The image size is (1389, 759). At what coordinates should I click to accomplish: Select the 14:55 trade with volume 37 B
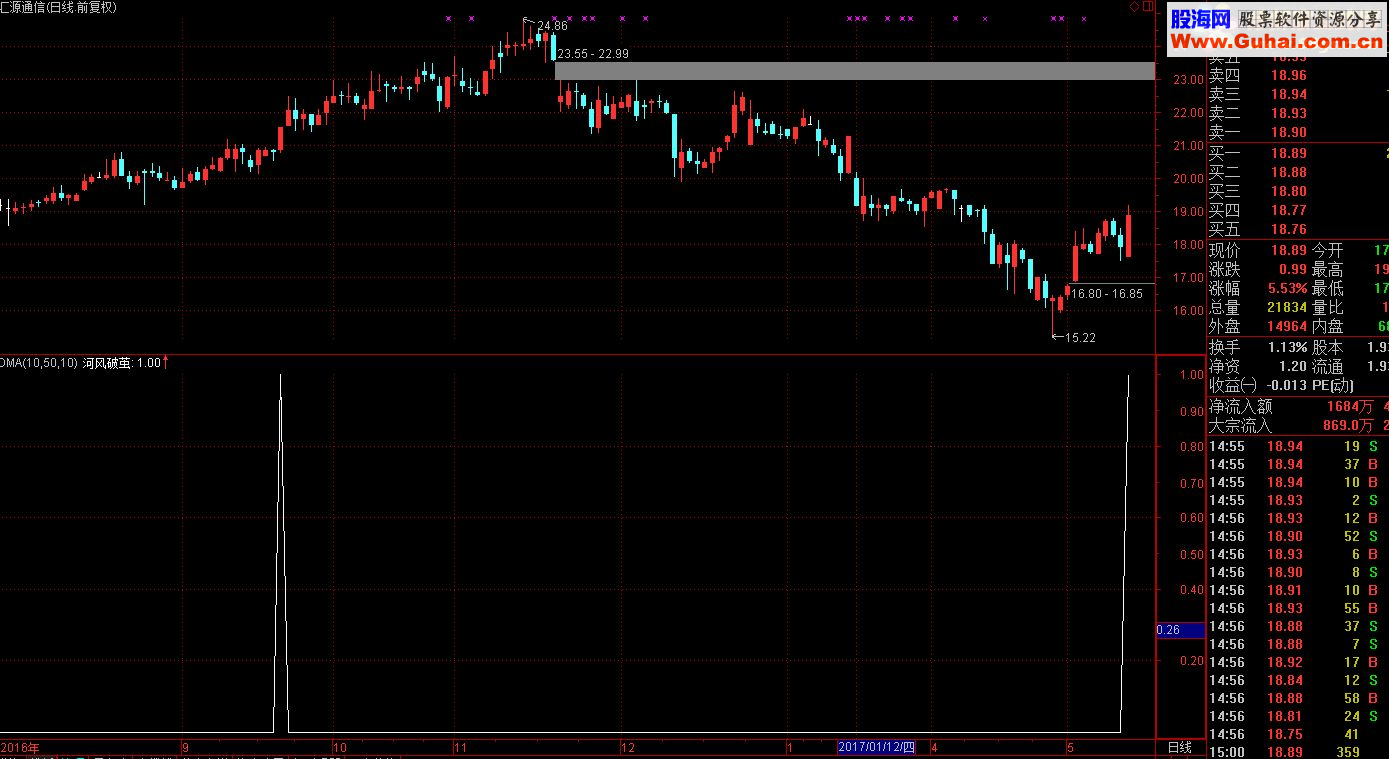(1298, 464)
